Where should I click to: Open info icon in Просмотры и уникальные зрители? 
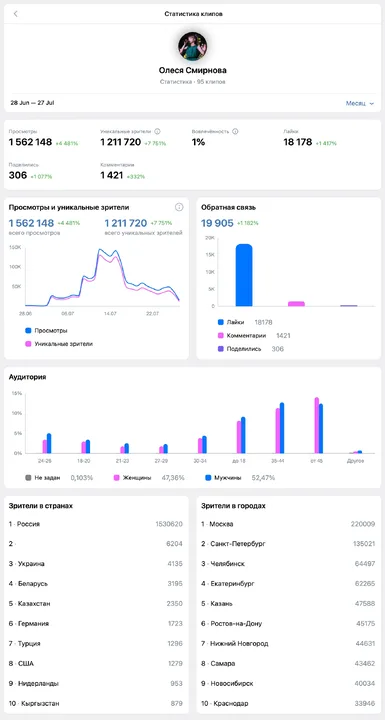pos(179,207)
